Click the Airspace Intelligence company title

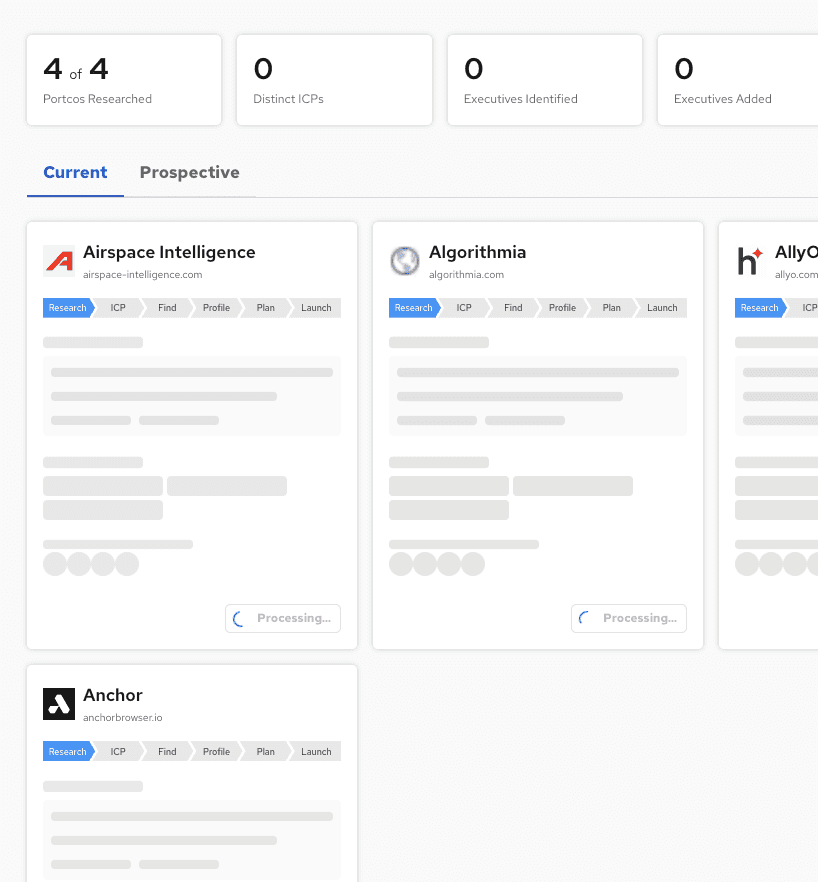click(x=169, y=252)
